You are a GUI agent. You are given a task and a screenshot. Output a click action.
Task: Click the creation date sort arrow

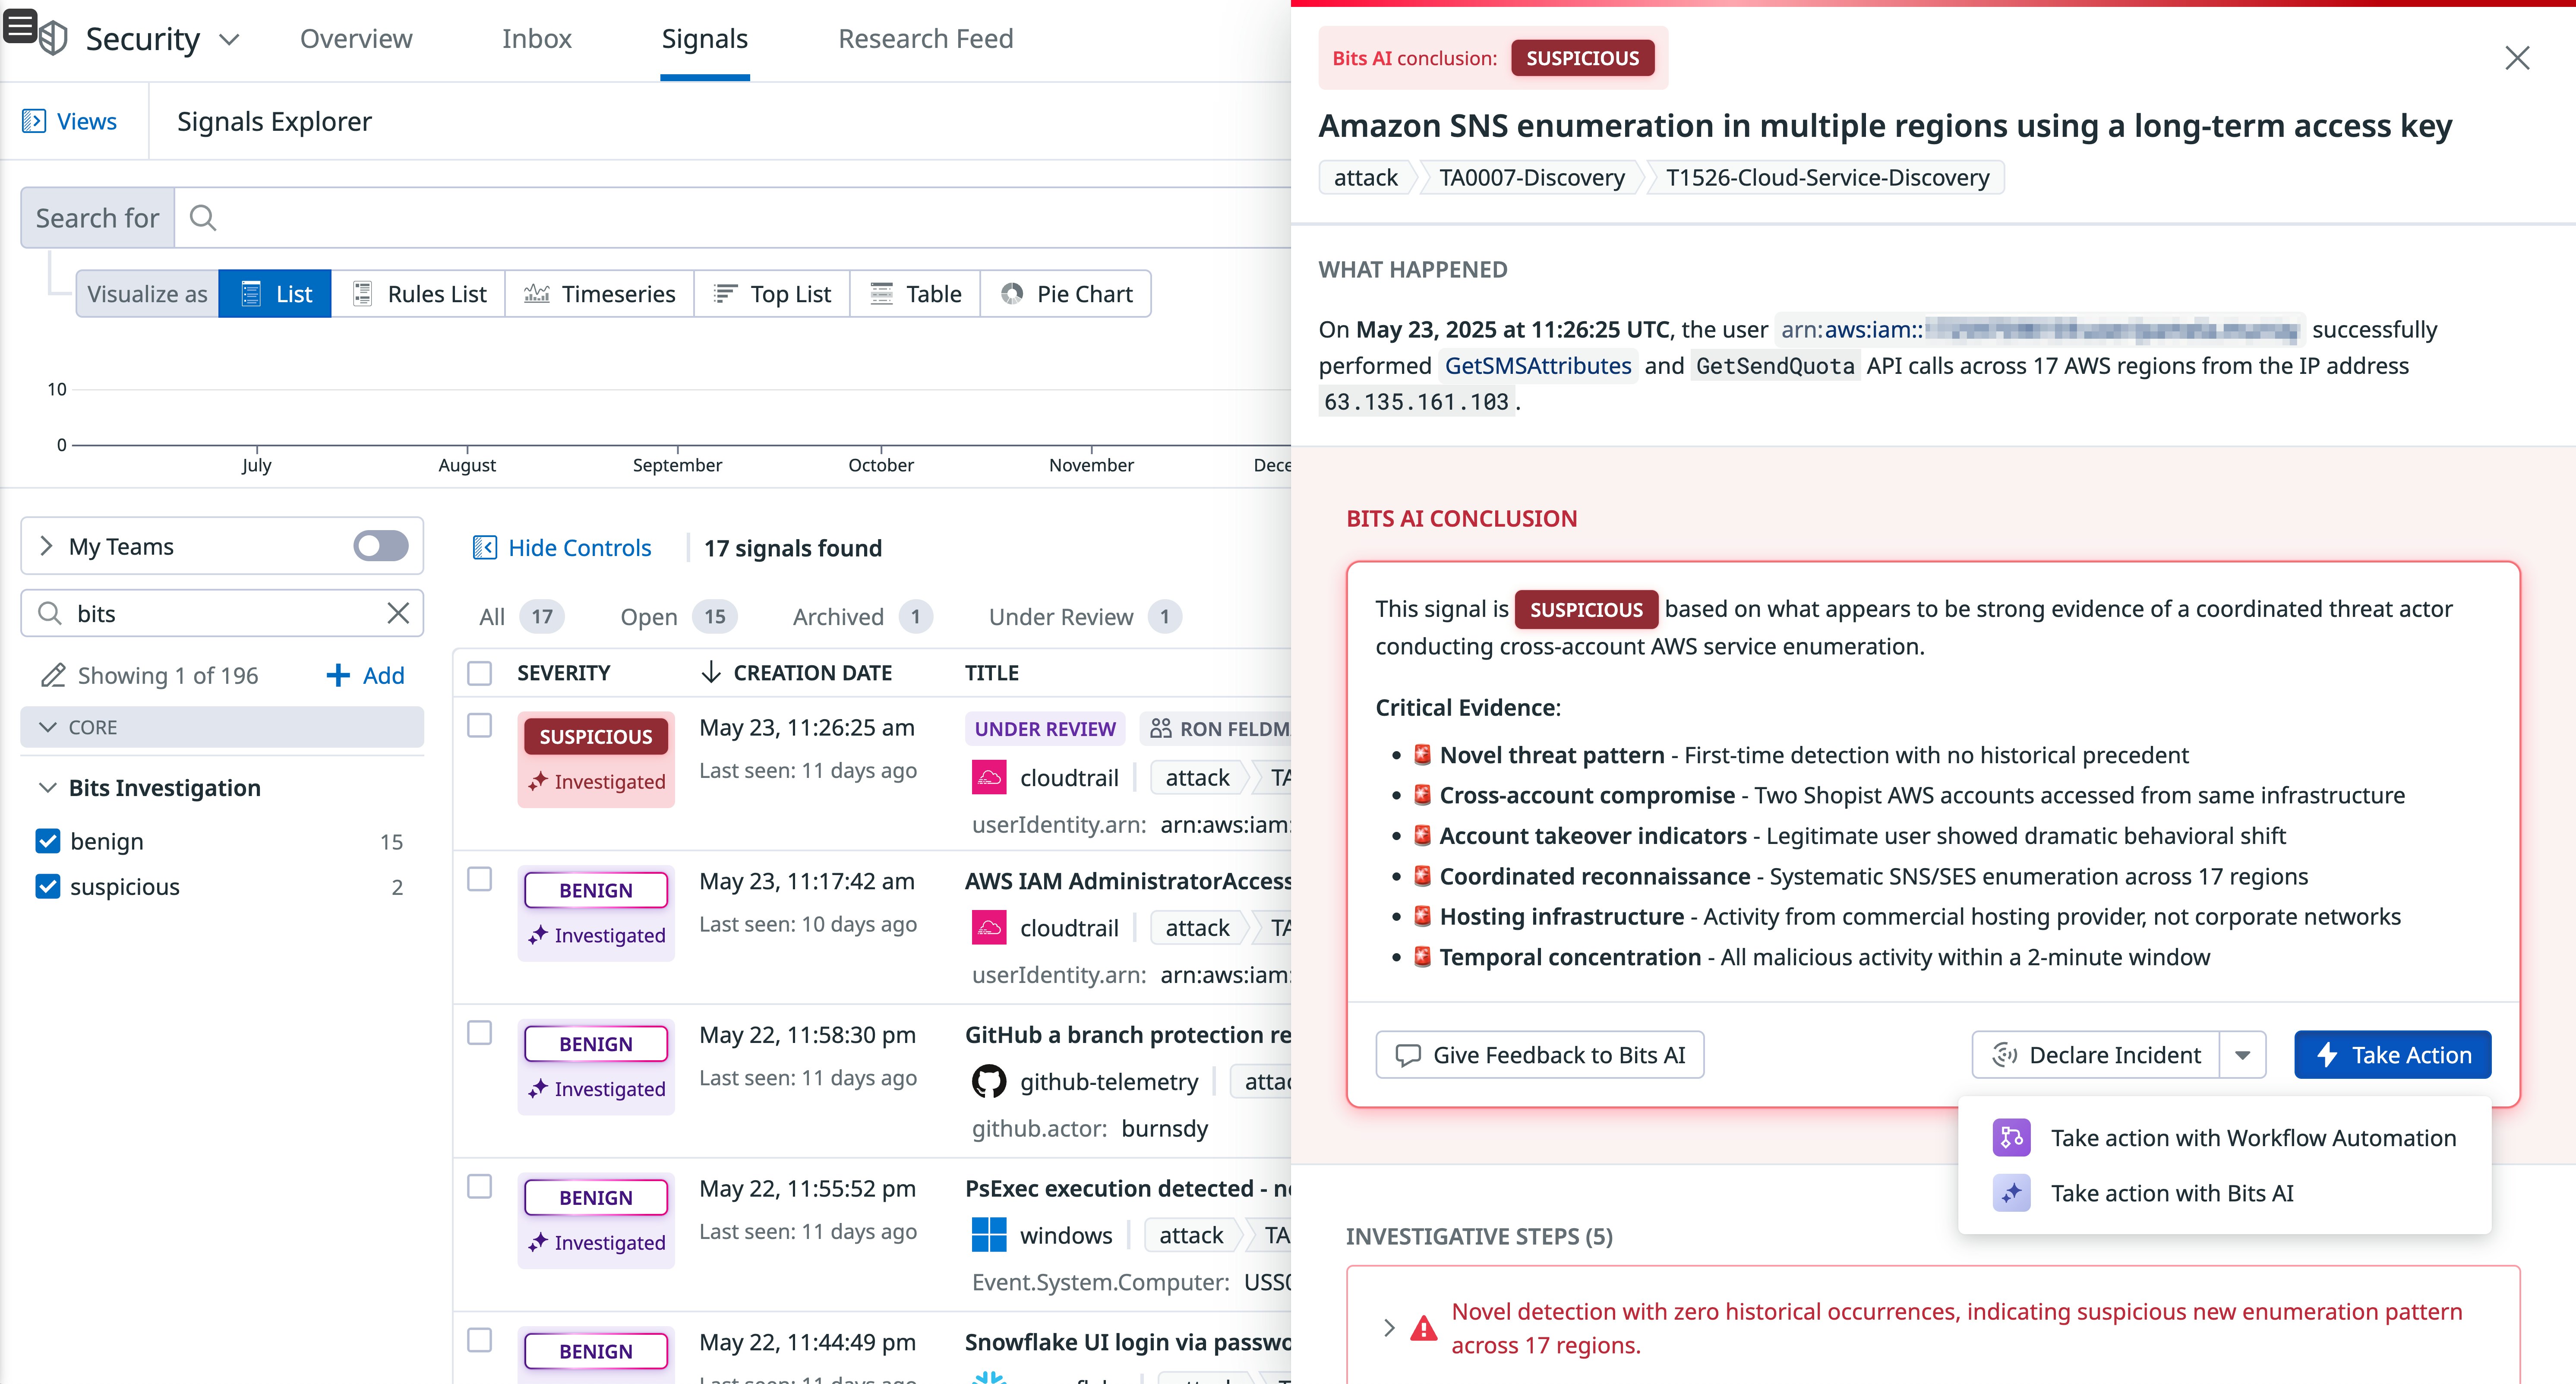[711, 673]
